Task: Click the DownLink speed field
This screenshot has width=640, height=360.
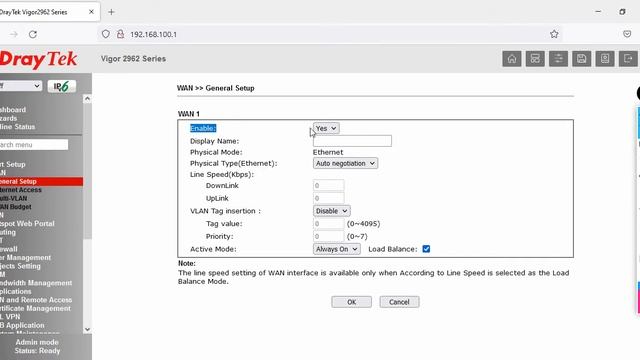Action: [x=329, y=185]
